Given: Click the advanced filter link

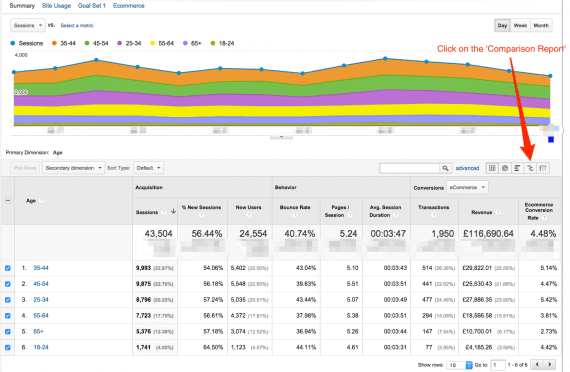Looking at the screenshot, I should [x=467, y=168].
